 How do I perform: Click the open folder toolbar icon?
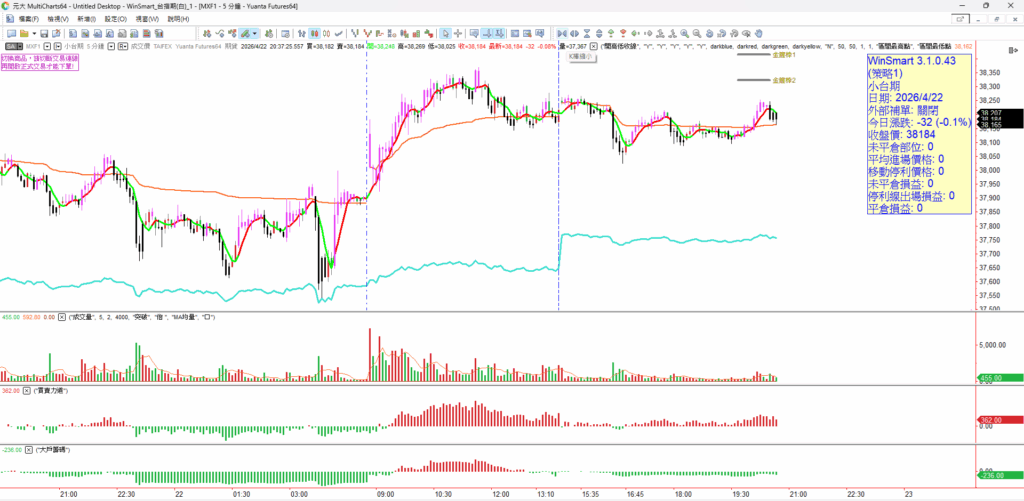[26, 33]
